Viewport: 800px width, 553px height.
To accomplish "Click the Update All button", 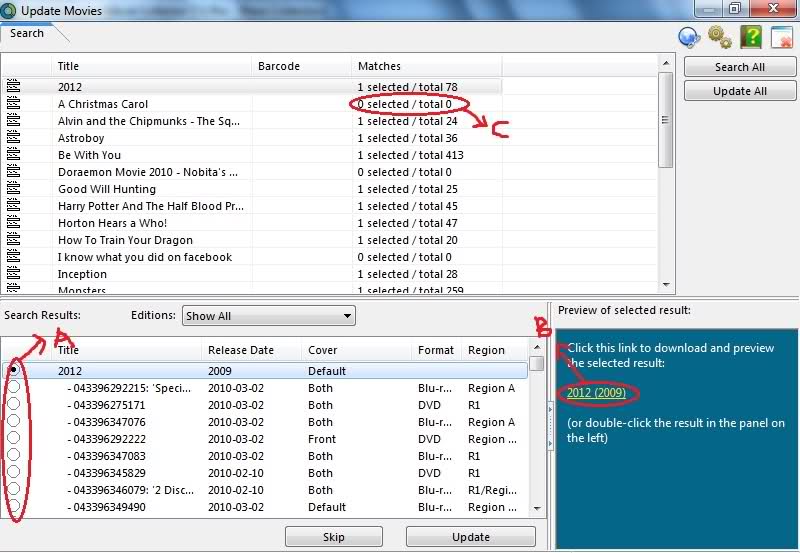I will [x=740, y=91].
